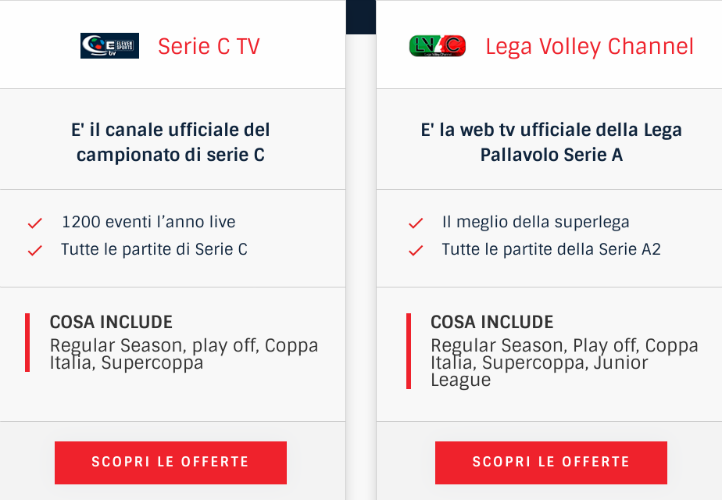
Task: Click checkmark beside Il meglio della superlega
Action: pyautogui.click(x=416, y=223)
